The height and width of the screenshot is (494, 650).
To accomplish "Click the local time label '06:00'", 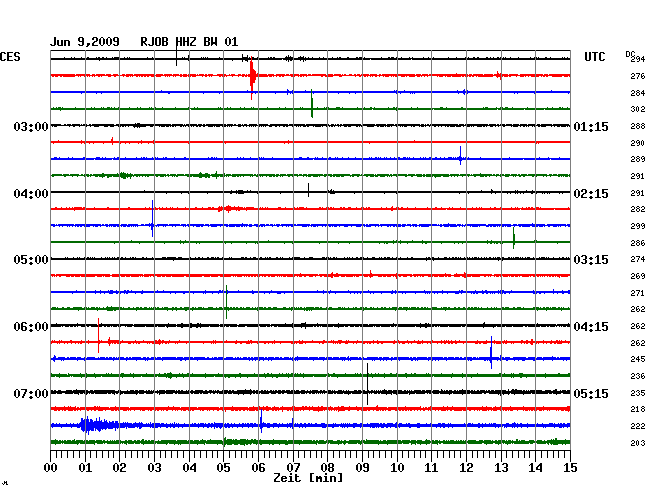I will click(31, 327).
